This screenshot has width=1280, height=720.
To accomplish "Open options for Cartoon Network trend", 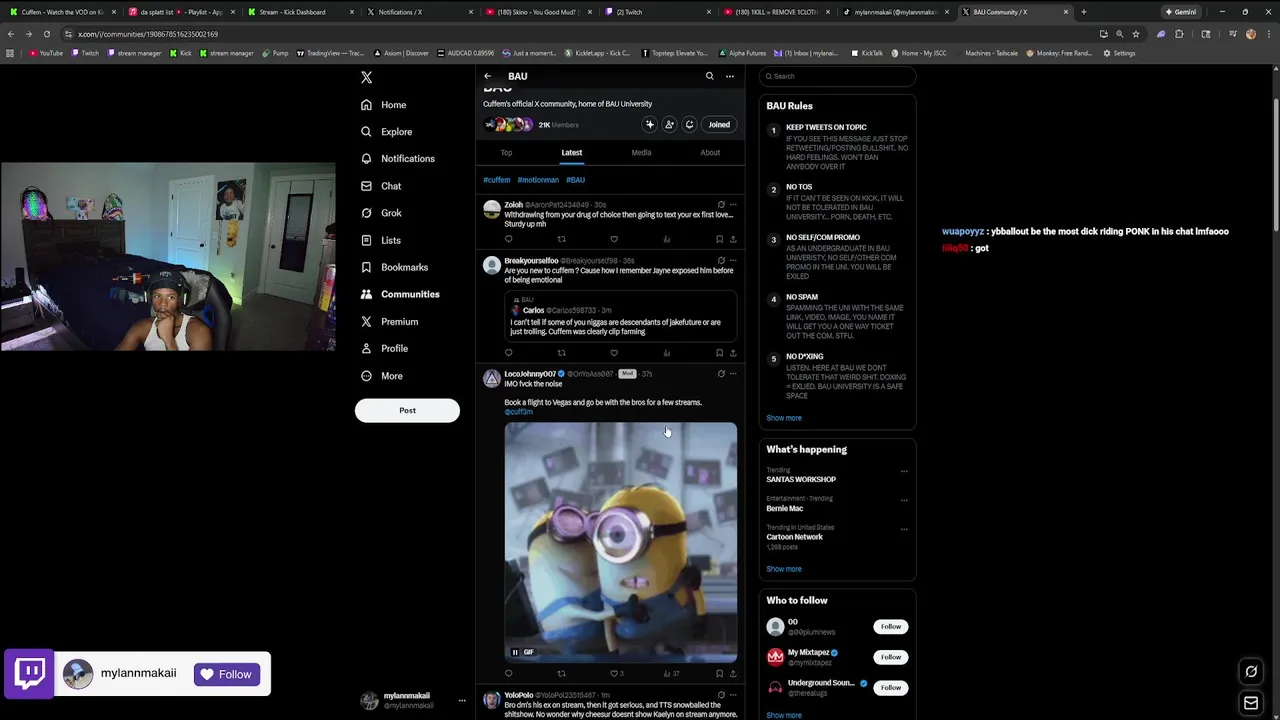I will click(904, 529).
